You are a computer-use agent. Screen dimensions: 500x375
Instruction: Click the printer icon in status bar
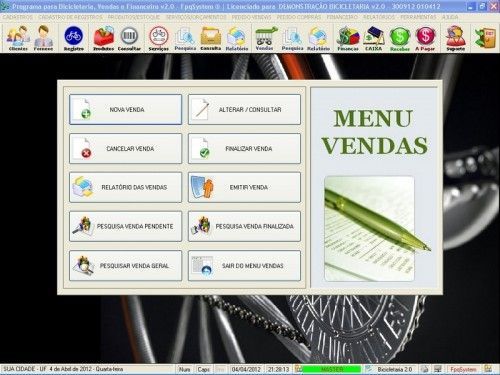coord(424,369)
